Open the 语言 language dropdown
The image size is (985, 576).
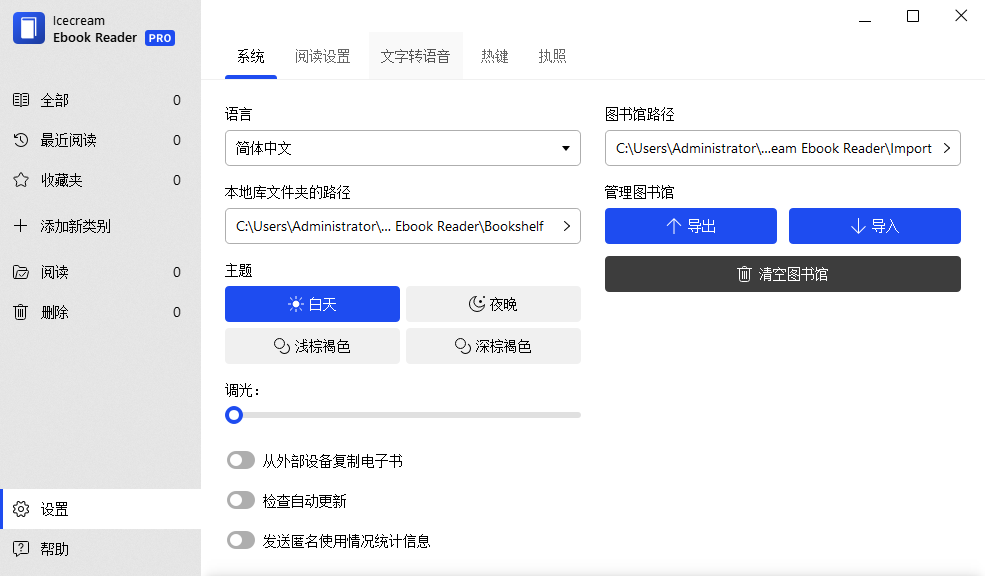tap(402, 147)
